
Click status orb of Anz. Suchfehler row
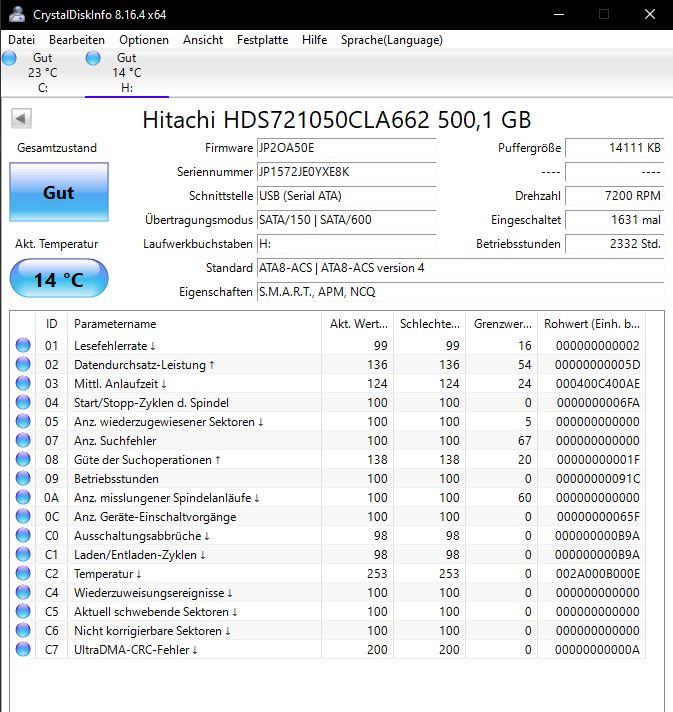tap(23, 441)
